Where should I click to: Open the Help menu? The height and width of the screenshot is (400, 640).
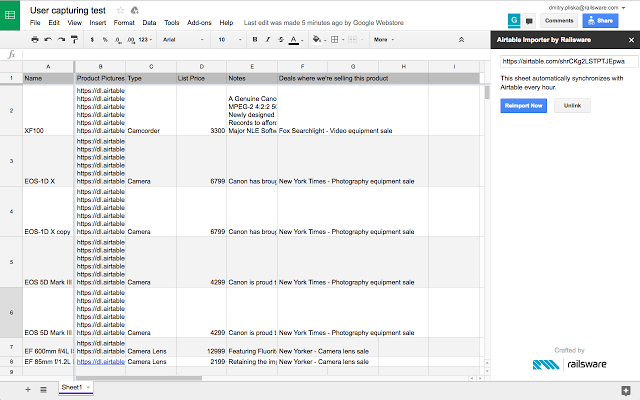(226, 23)
